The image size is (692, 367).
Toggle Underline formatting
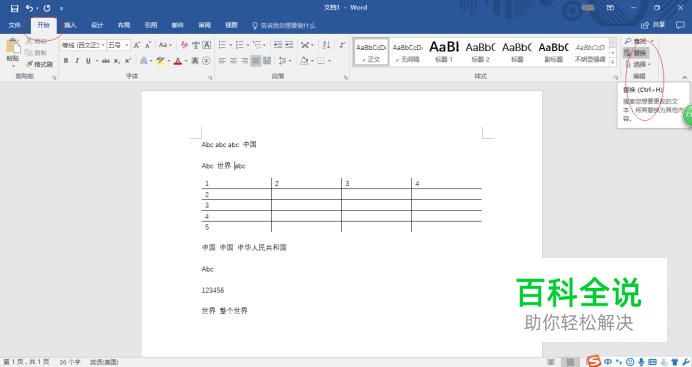pos(88,61)
